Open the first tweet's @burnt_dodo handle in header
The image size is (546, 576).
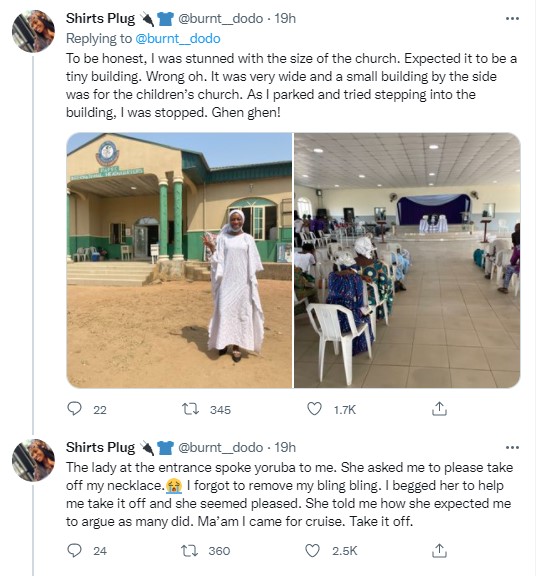click(220, 18)
